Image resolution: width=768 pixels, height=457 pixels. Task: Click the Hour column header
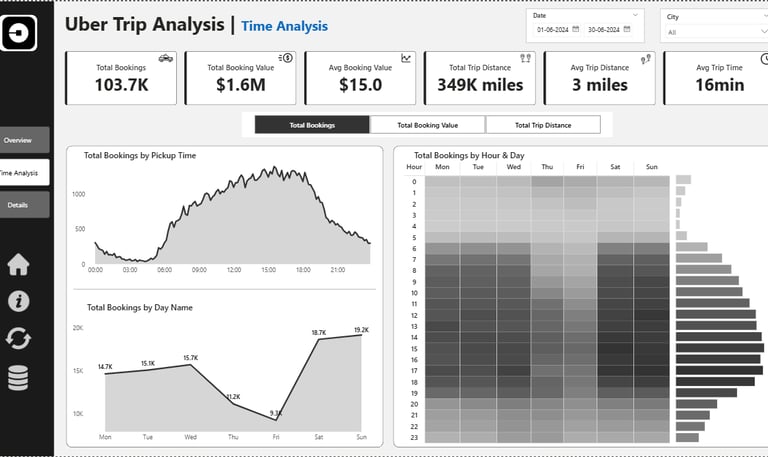click(414, 167)
